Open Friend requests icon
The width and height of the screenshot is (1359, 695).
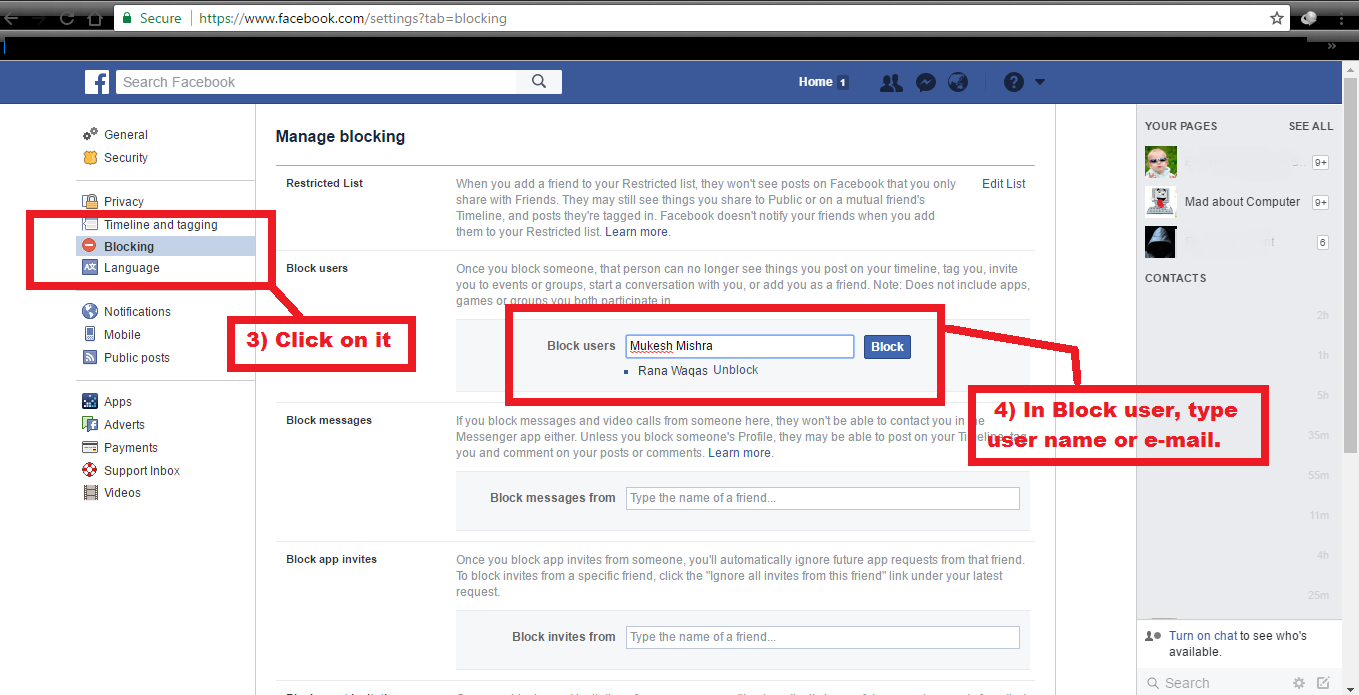[891, 83]
